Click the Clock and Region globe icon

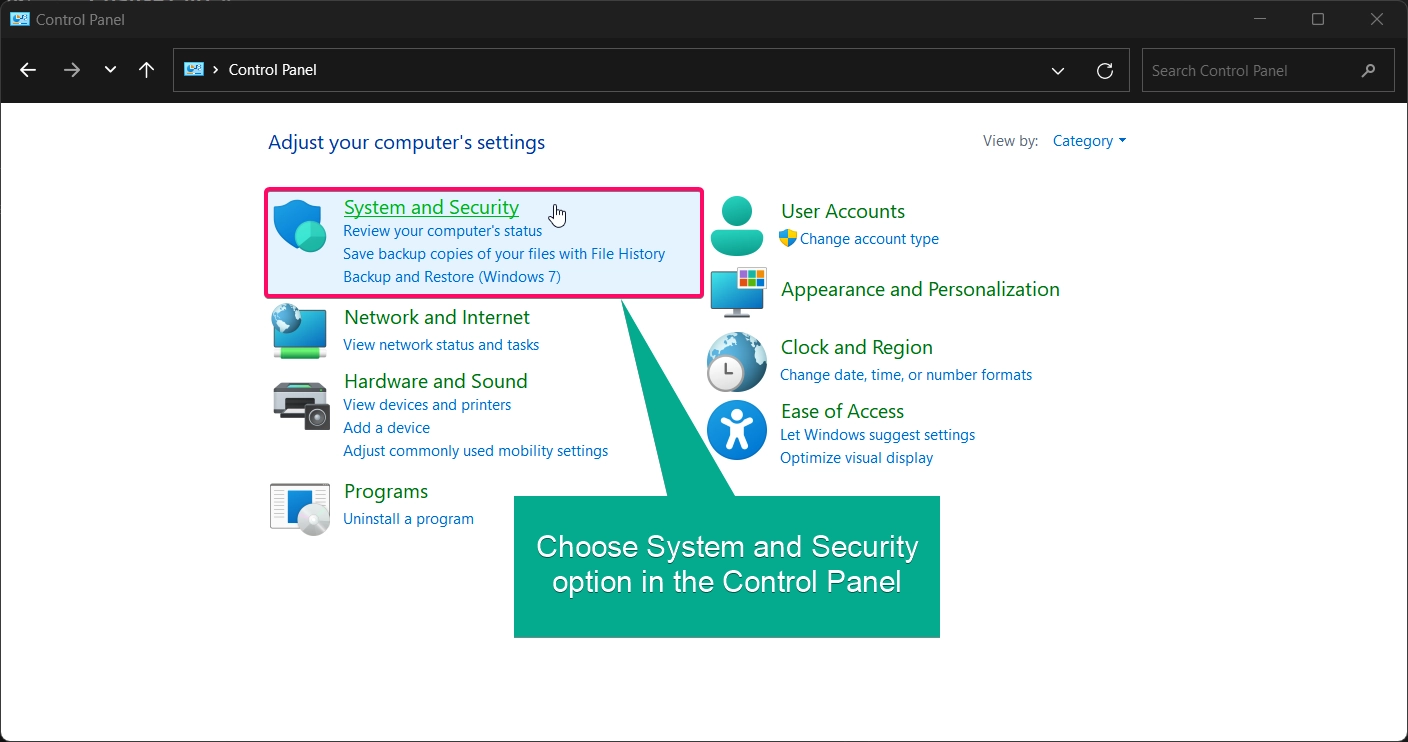[737, 361]
